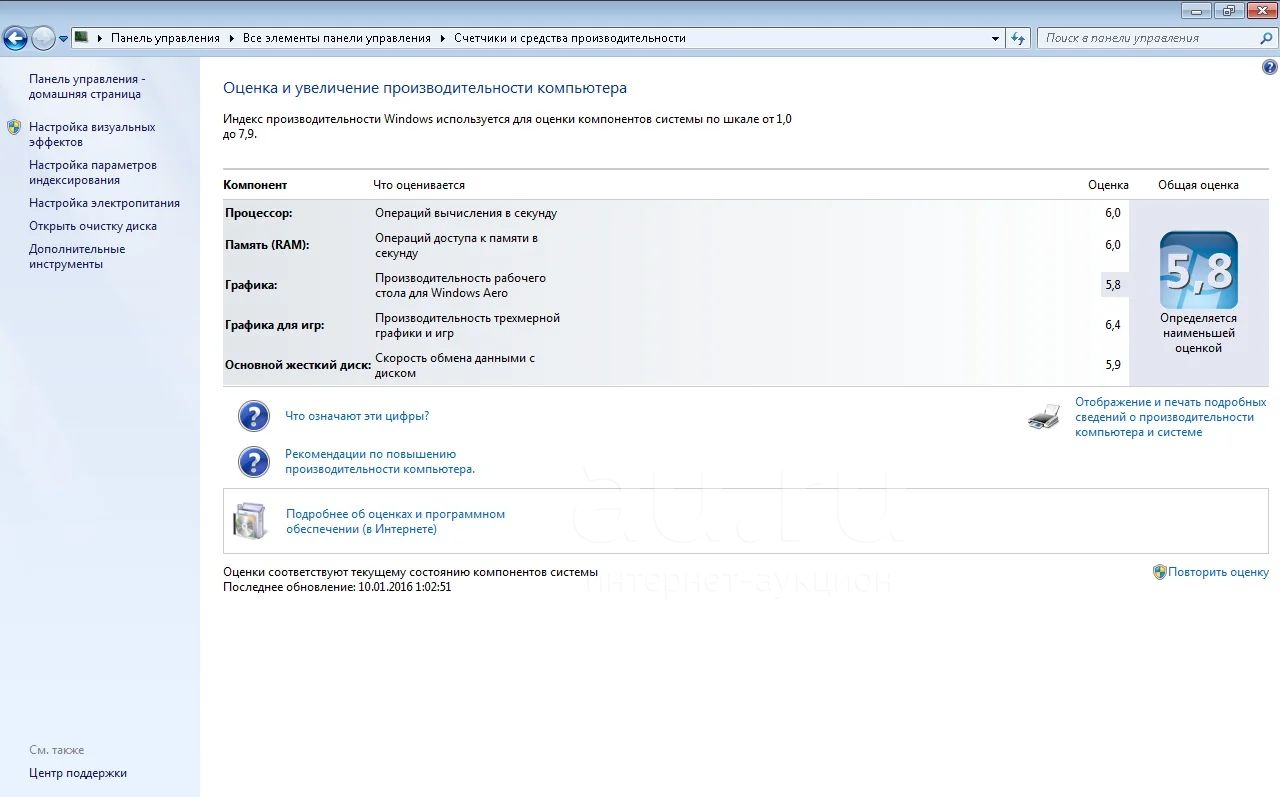The image size is (1280, 797).
Task: Focus the 'Поиск в панели управления' search box
Action: 1149,38
